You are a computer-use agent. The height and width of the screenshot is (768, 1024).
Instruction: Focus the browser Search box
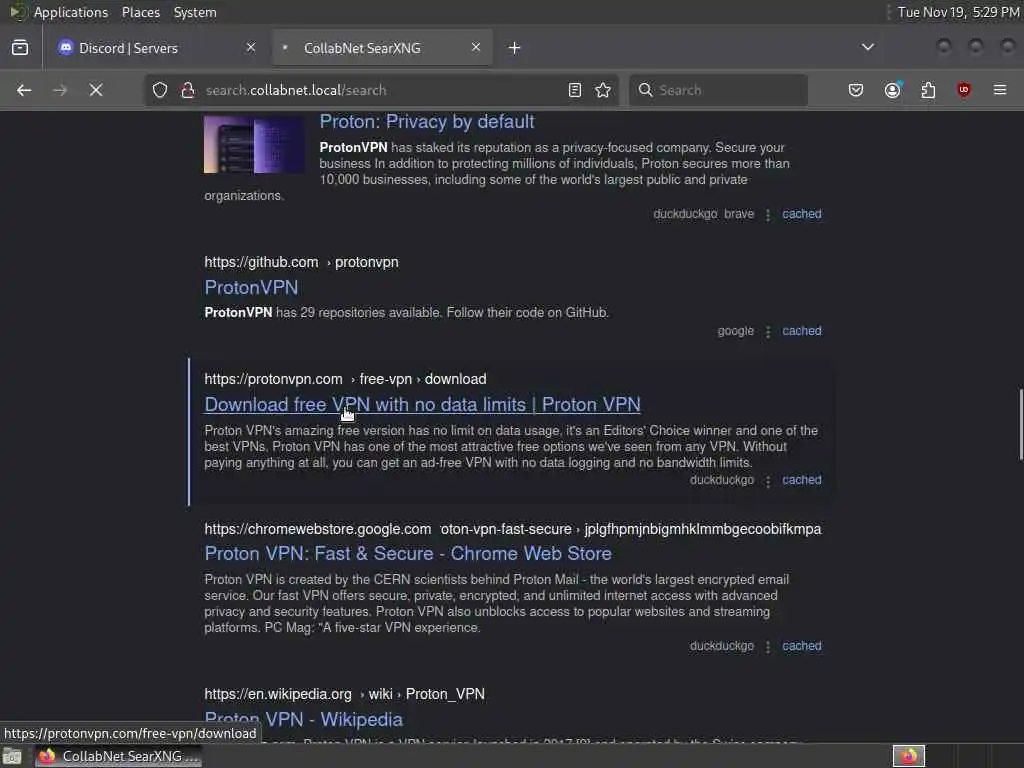(718, 90)
